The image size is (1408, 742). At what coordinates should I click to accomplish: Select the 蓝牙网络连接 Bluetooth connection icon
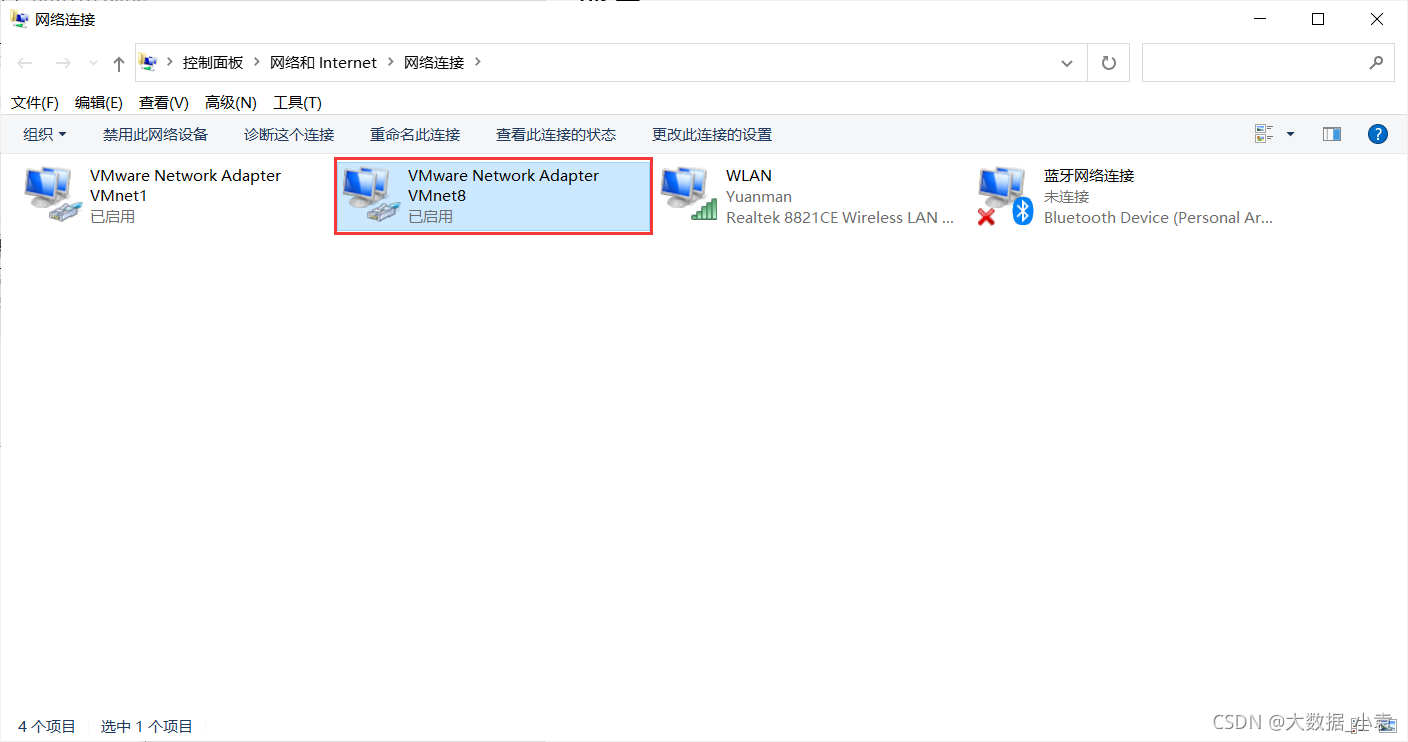(1005, 195)
